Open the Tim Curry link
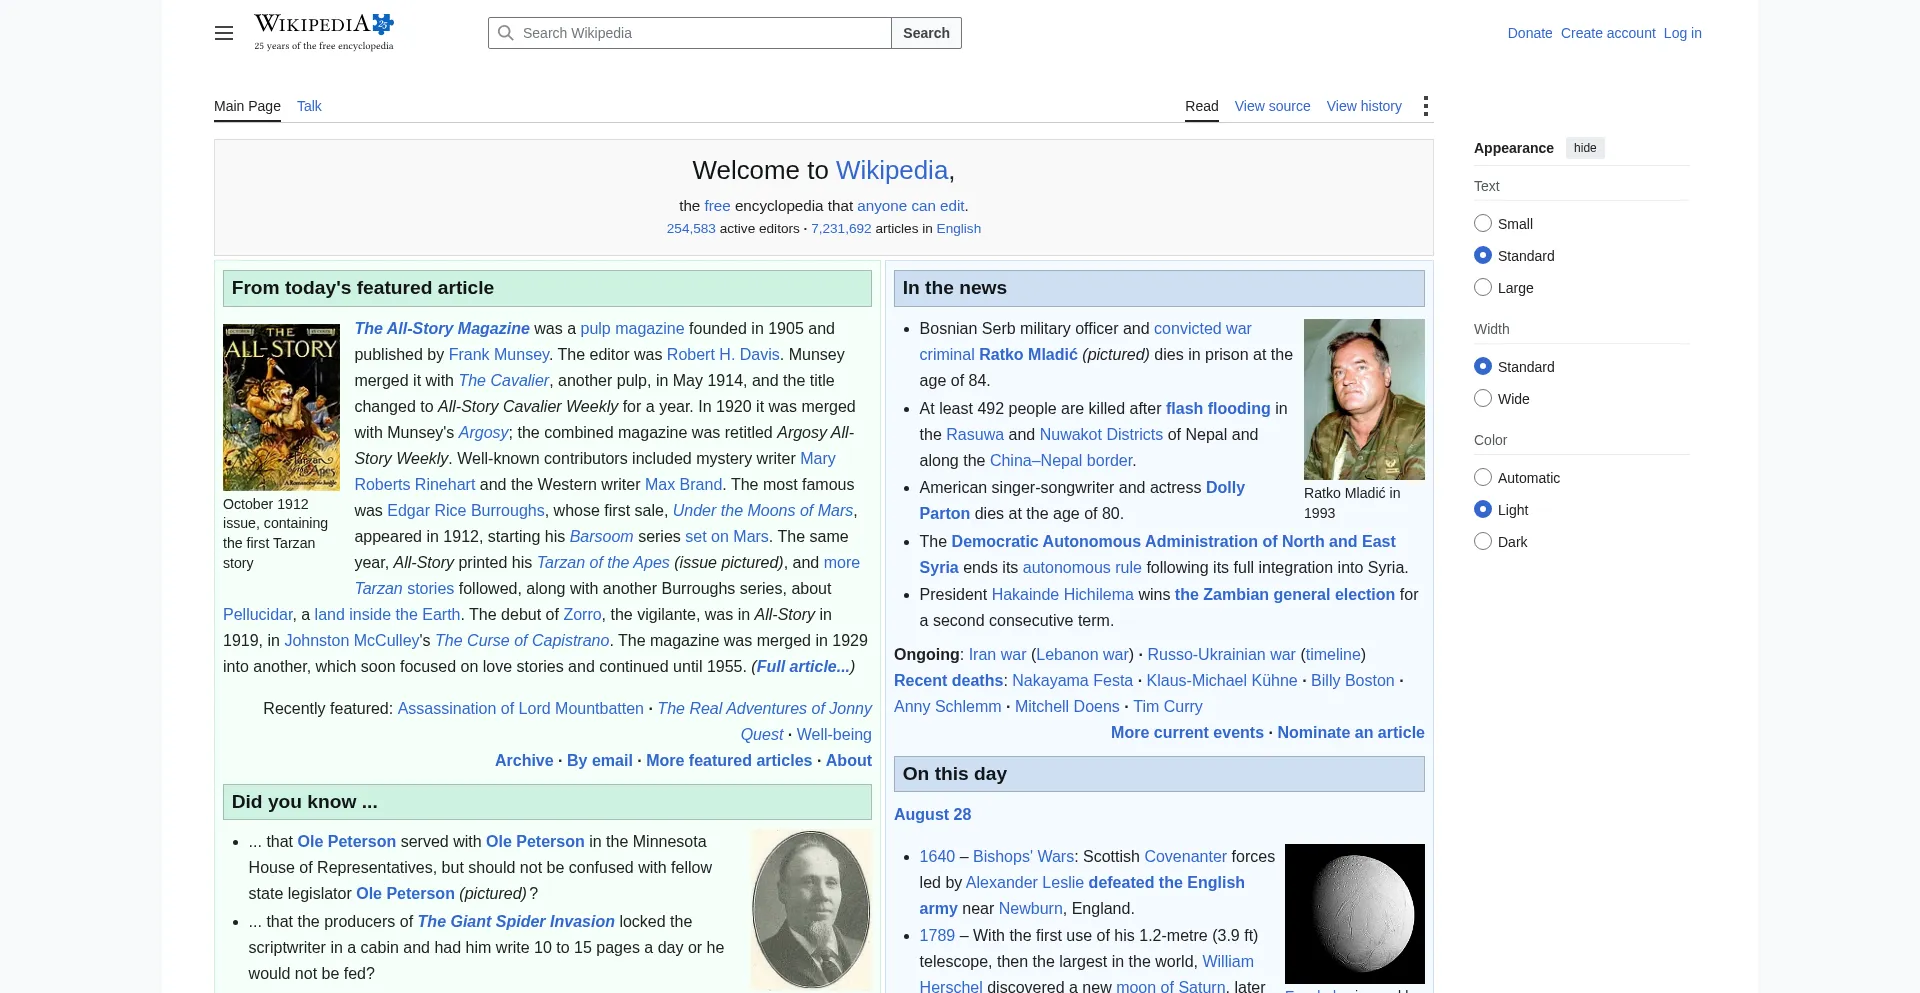1920x993 pixels. pyautogui.click(x=1168, y=706)
